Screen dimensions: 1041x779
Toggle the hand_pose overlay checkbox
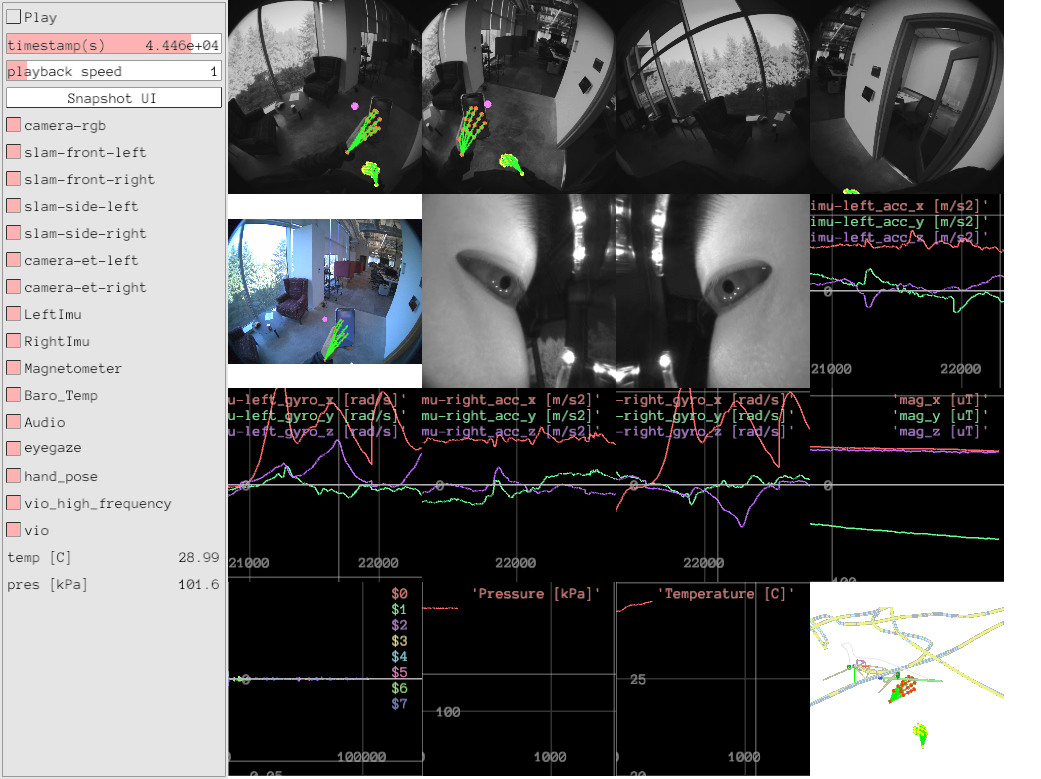pyautogui.click(x=14, y=476)
